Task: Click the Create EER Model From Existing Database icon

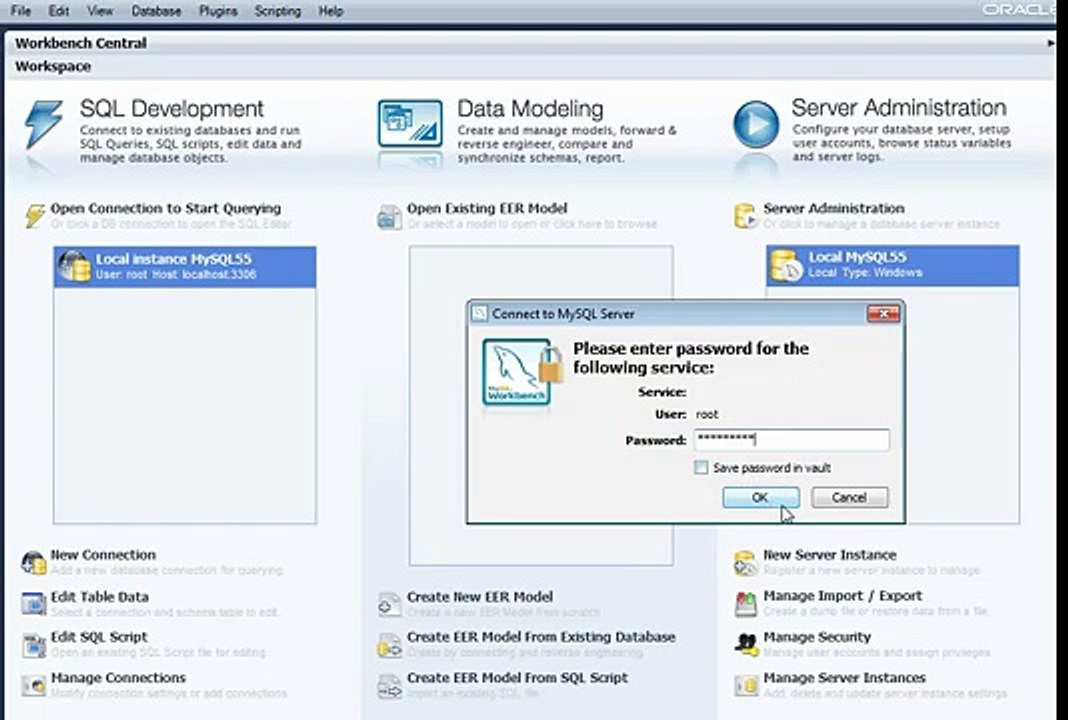Action: tap(390, 646)
